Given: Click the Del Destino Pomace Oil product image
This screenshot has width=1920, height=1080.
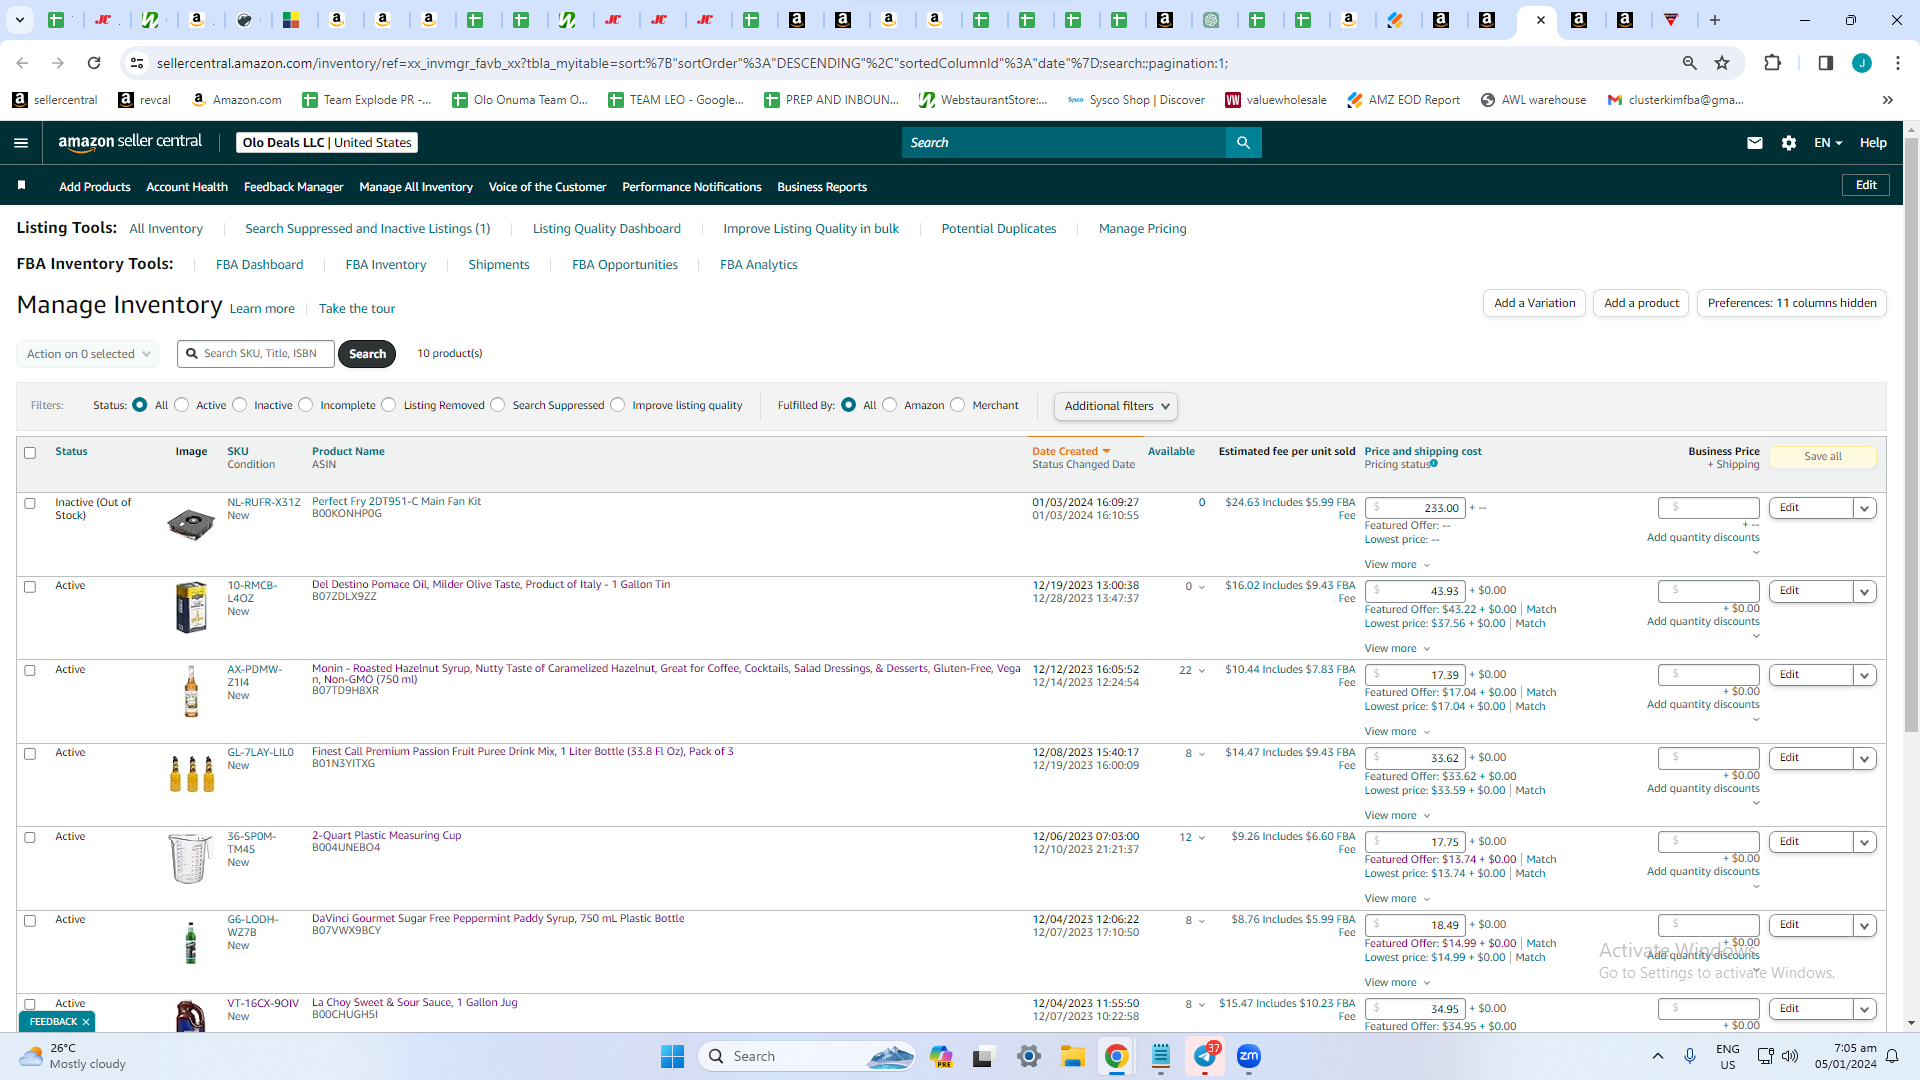Looking at the screenshot, I should 190,607.
